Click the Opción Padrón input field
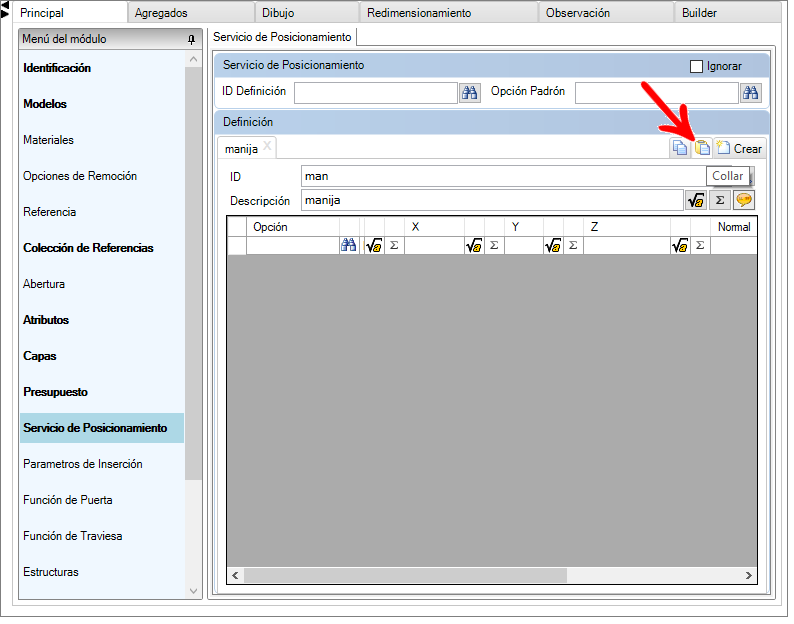 click(x=657, y=93)
